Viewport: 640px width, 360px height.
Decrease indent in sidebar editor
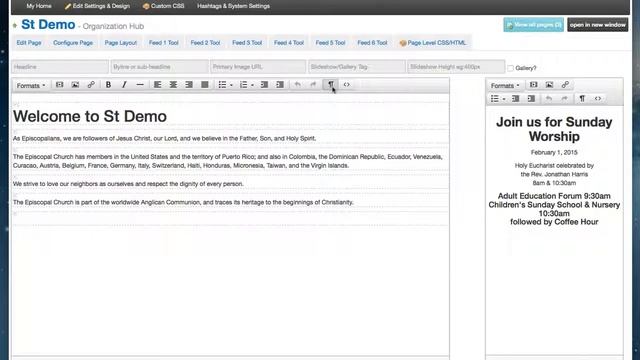(x=516, y=99)
